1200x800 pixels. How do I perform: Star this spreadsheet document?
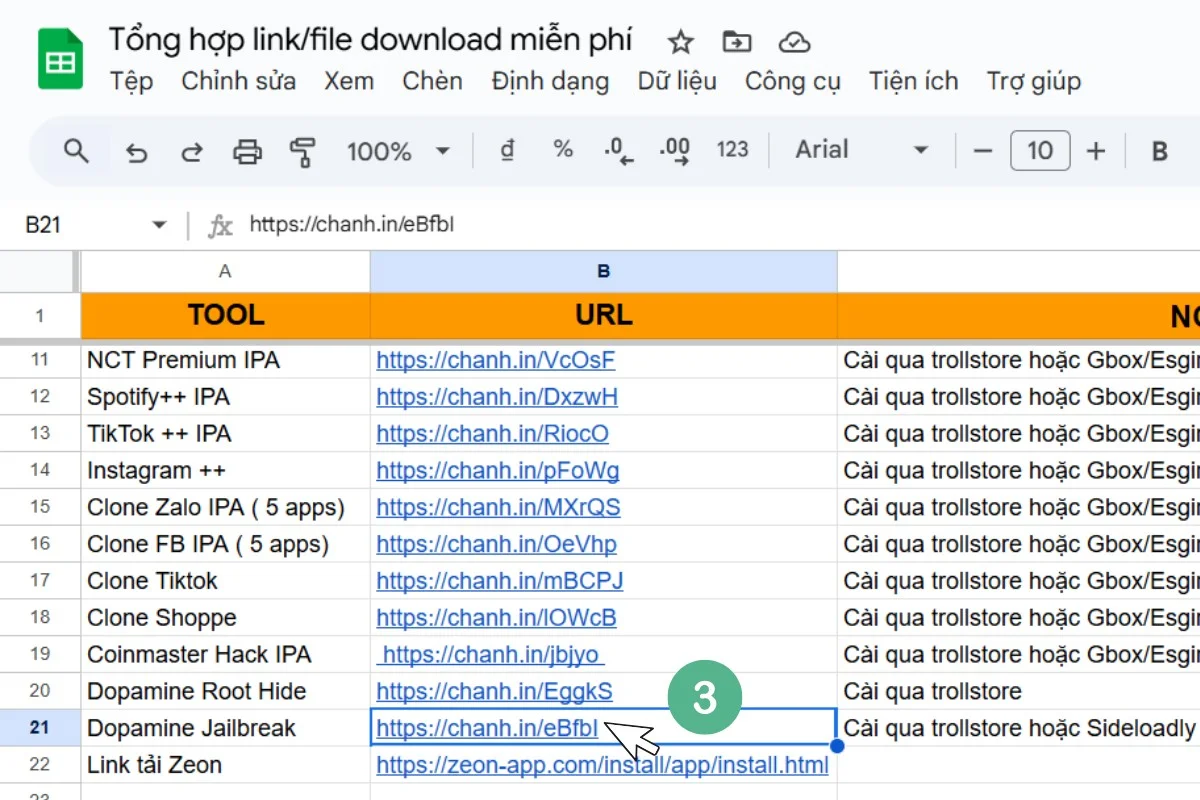(680, 42)
